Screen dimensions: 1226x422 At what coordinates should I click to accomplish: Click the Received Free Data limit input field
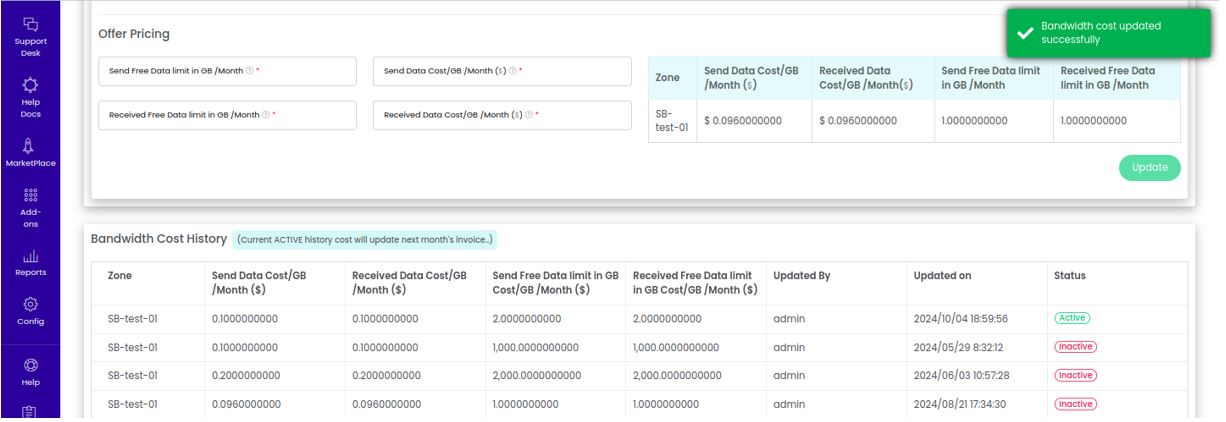tap(227, 115)
